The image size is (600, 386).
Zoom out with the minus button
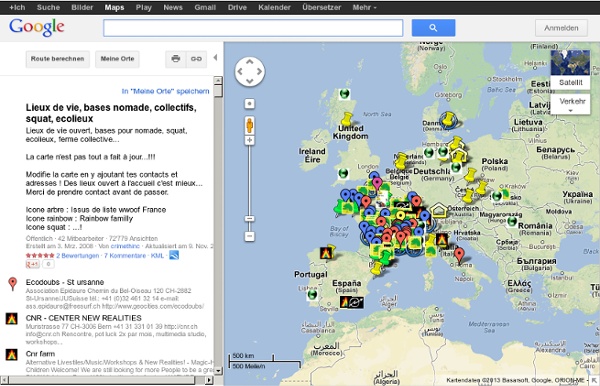pos(249,236)
